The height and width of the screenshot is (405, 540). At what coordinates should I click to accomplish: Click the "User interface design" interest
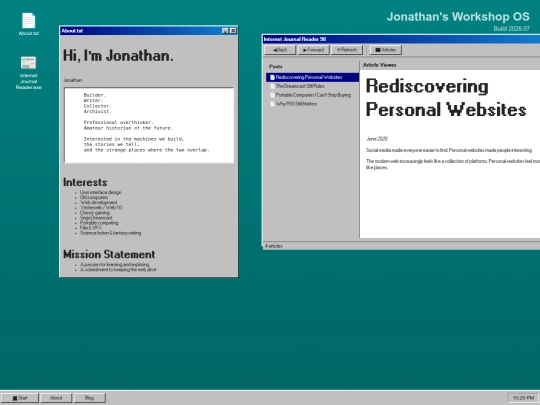coord(101,192)
